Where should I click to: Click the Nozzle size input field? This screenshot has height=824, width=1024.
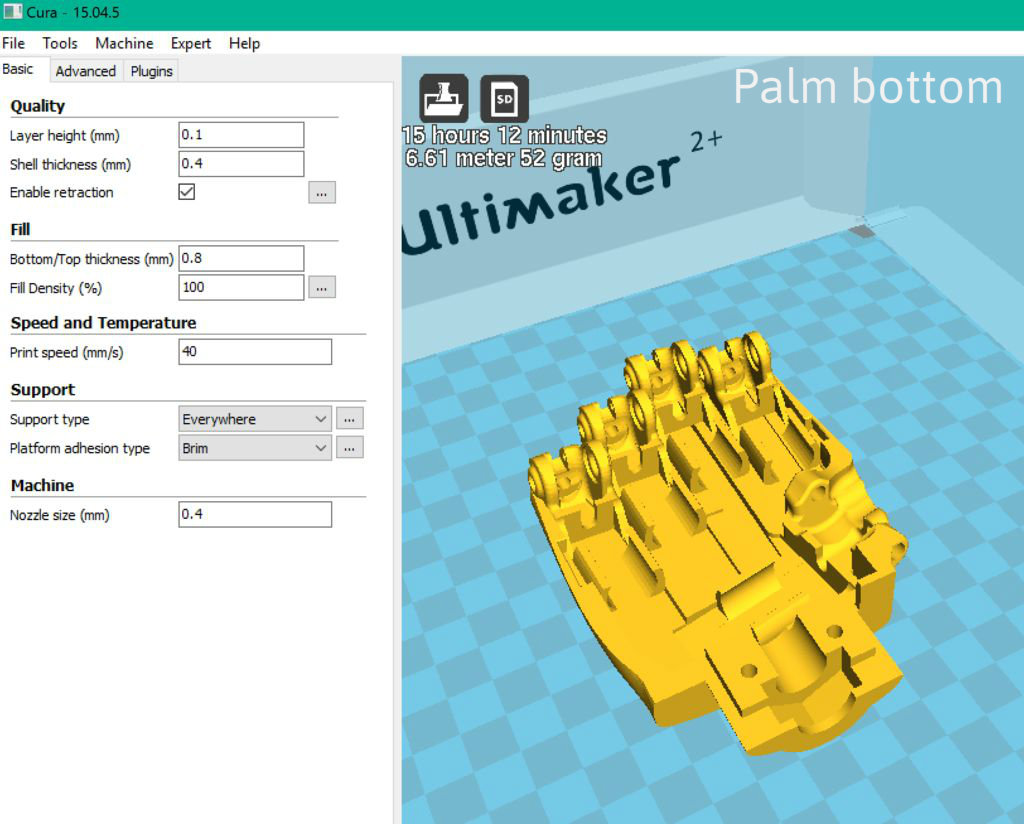255,515
